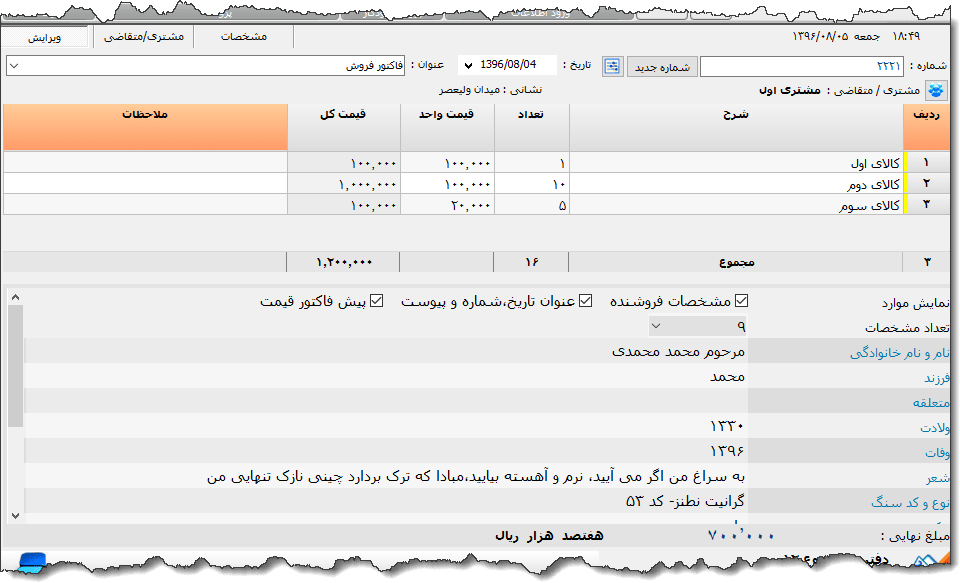This screenshot has width=960, height=583.
Task: Click the blue oval icon at bottom-left
Action: point(30,563)
